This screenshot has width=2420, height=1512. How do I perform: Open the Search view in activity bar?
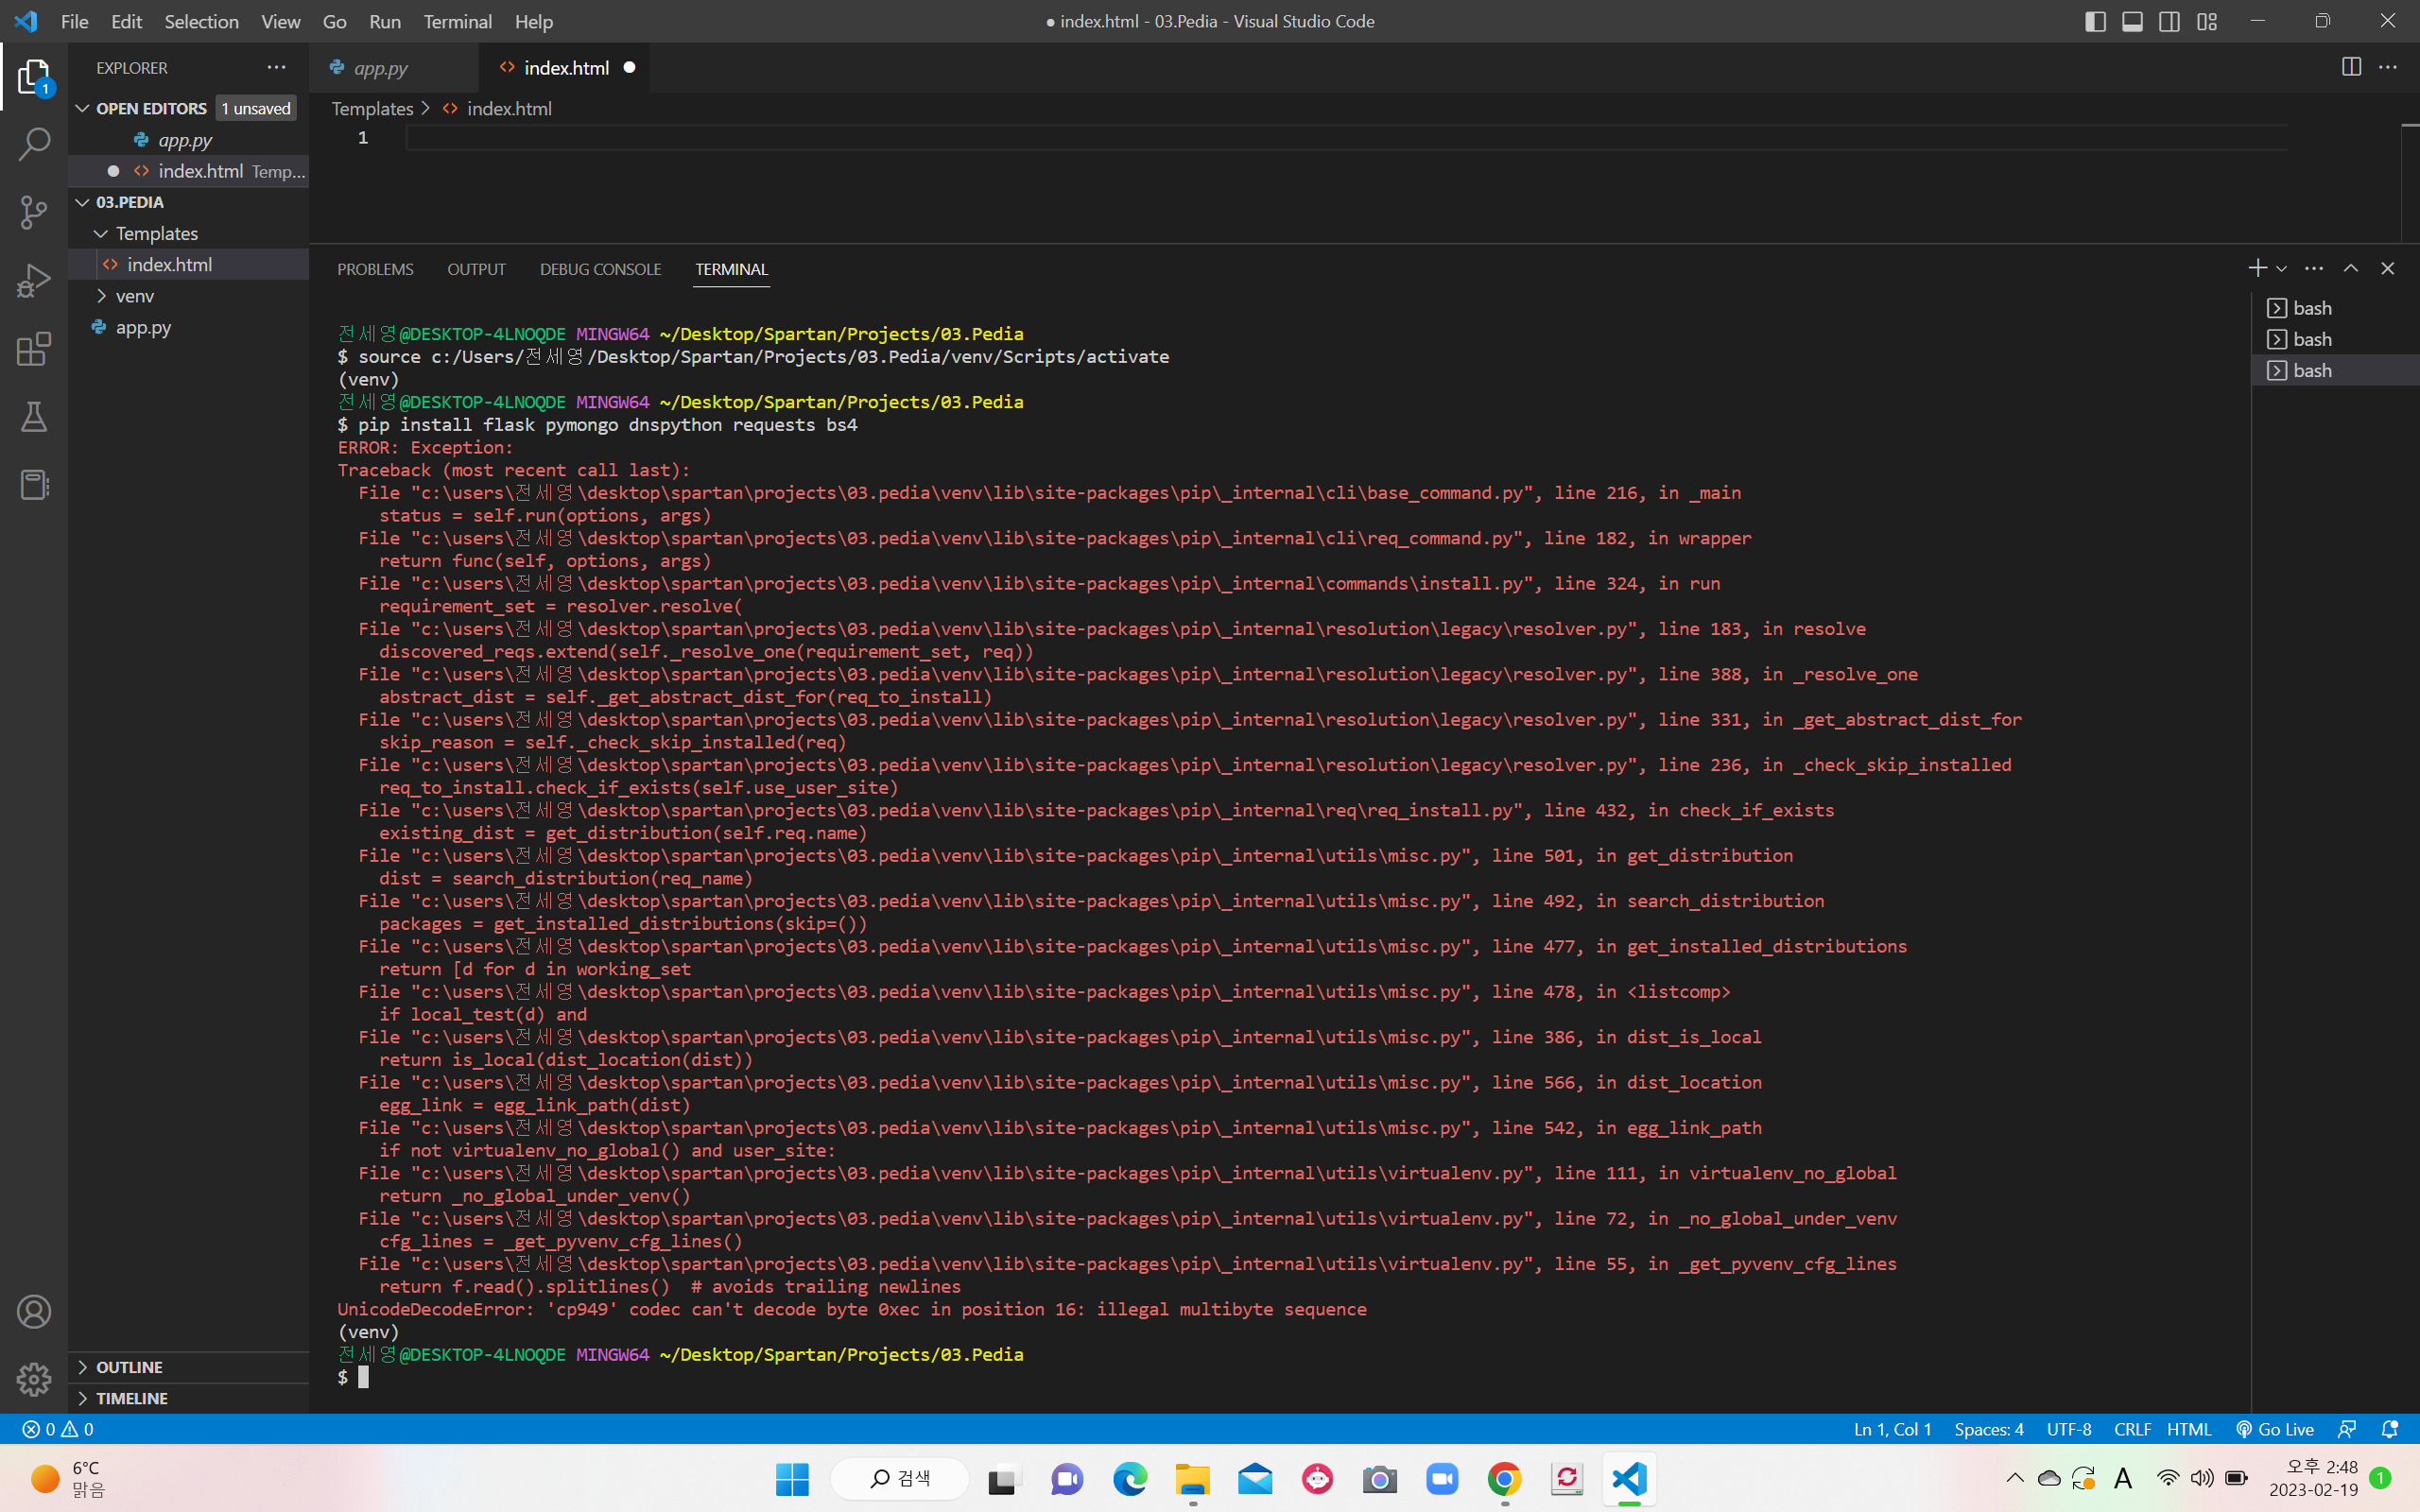pos(34,144)
